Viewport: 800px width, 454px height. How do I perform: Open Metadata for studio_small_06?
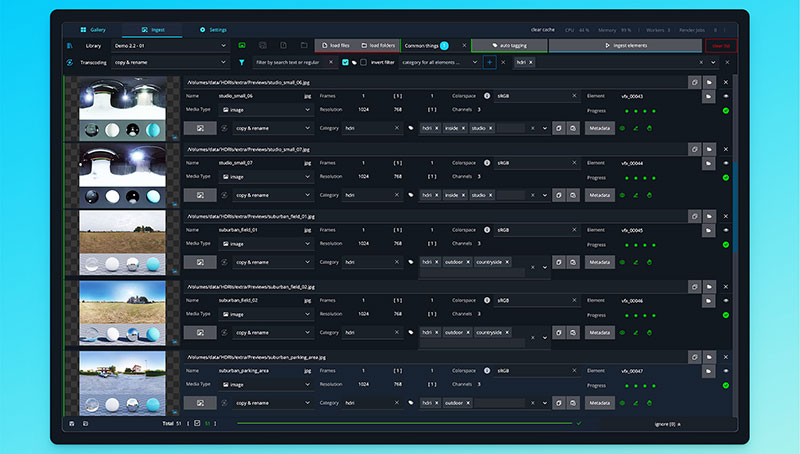599,128
